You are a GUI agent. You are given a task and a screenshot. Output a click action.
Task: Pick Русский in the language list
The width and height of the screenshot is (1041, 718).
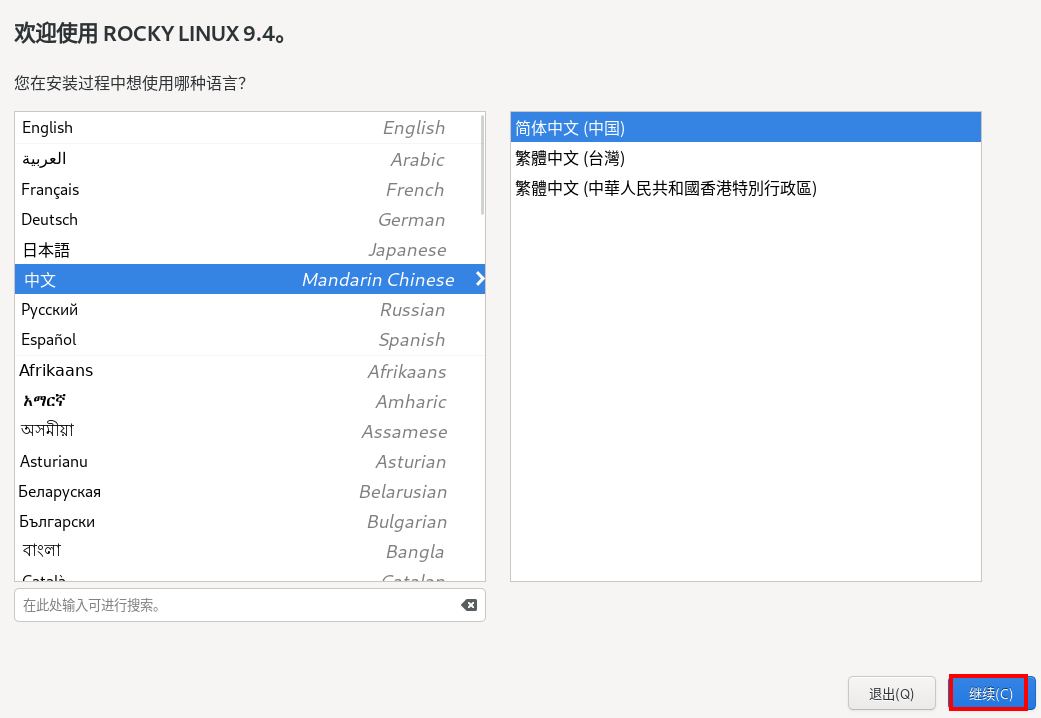tap(248, 310)
